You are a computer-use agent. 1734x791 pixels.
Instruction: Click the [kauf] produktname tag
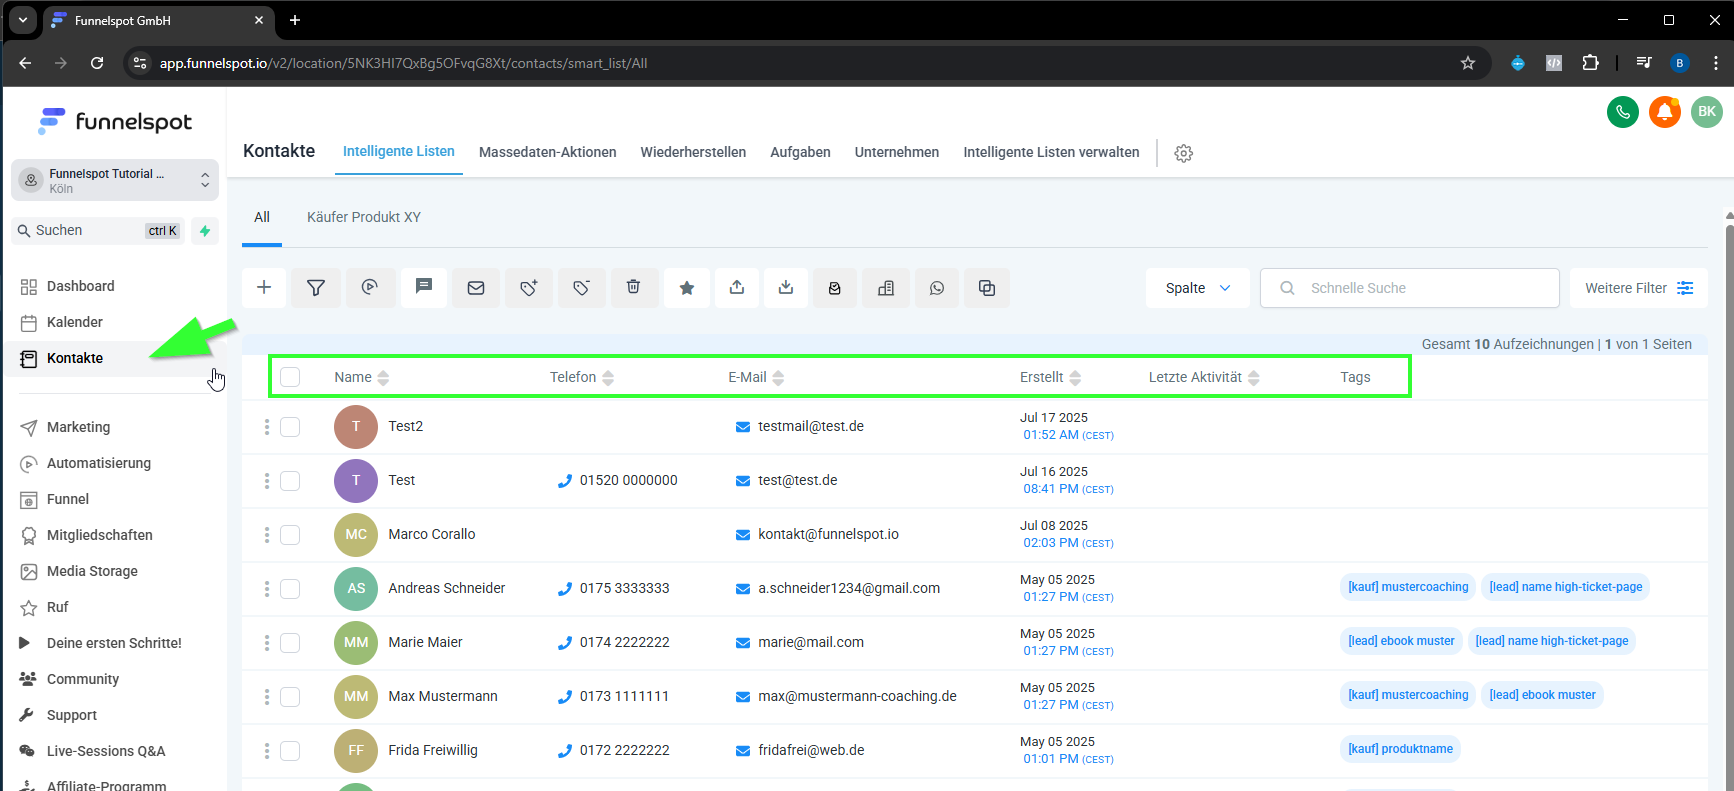[x=1400, y=749]
